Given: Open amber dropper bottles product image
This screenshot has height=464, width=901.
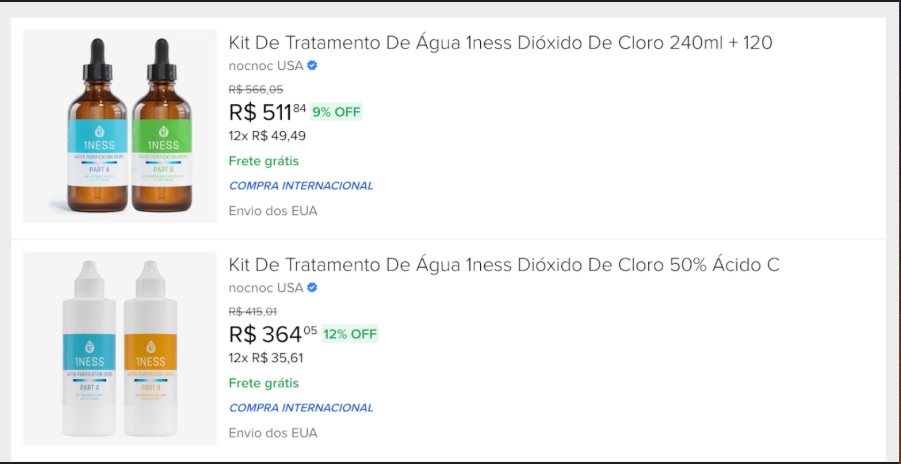Looking at the screenshot, I should click(x=120, y=126).
